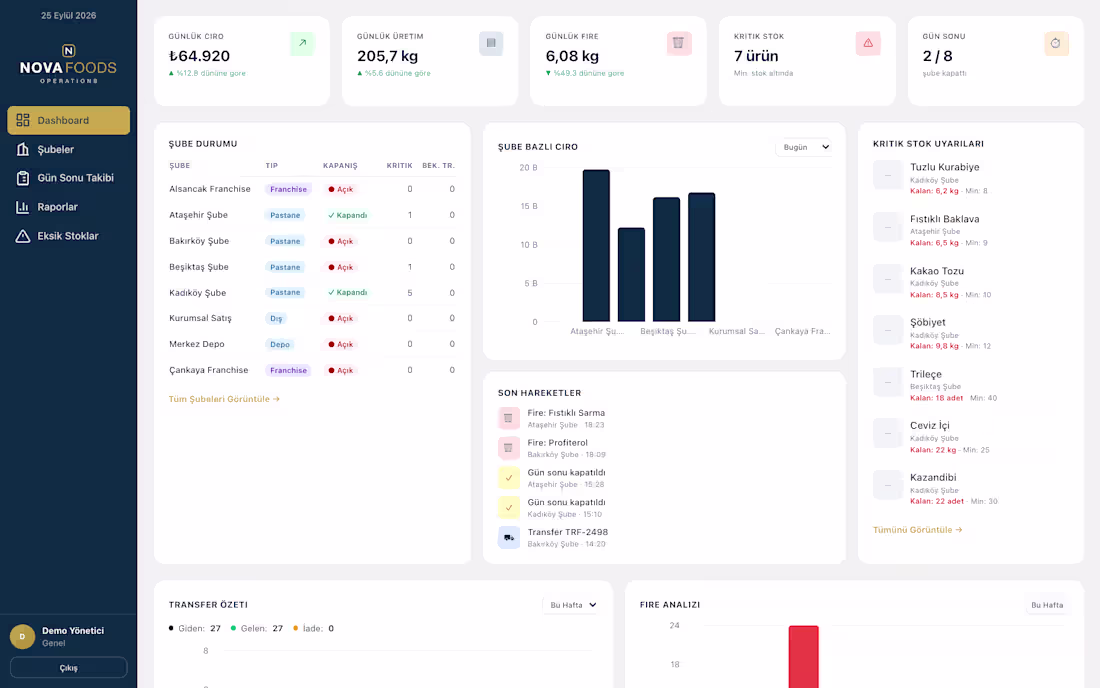Screen dimensions: 1100x688
Task: Click the Gün Sonu timer icon
Action: pos(1056,43)
